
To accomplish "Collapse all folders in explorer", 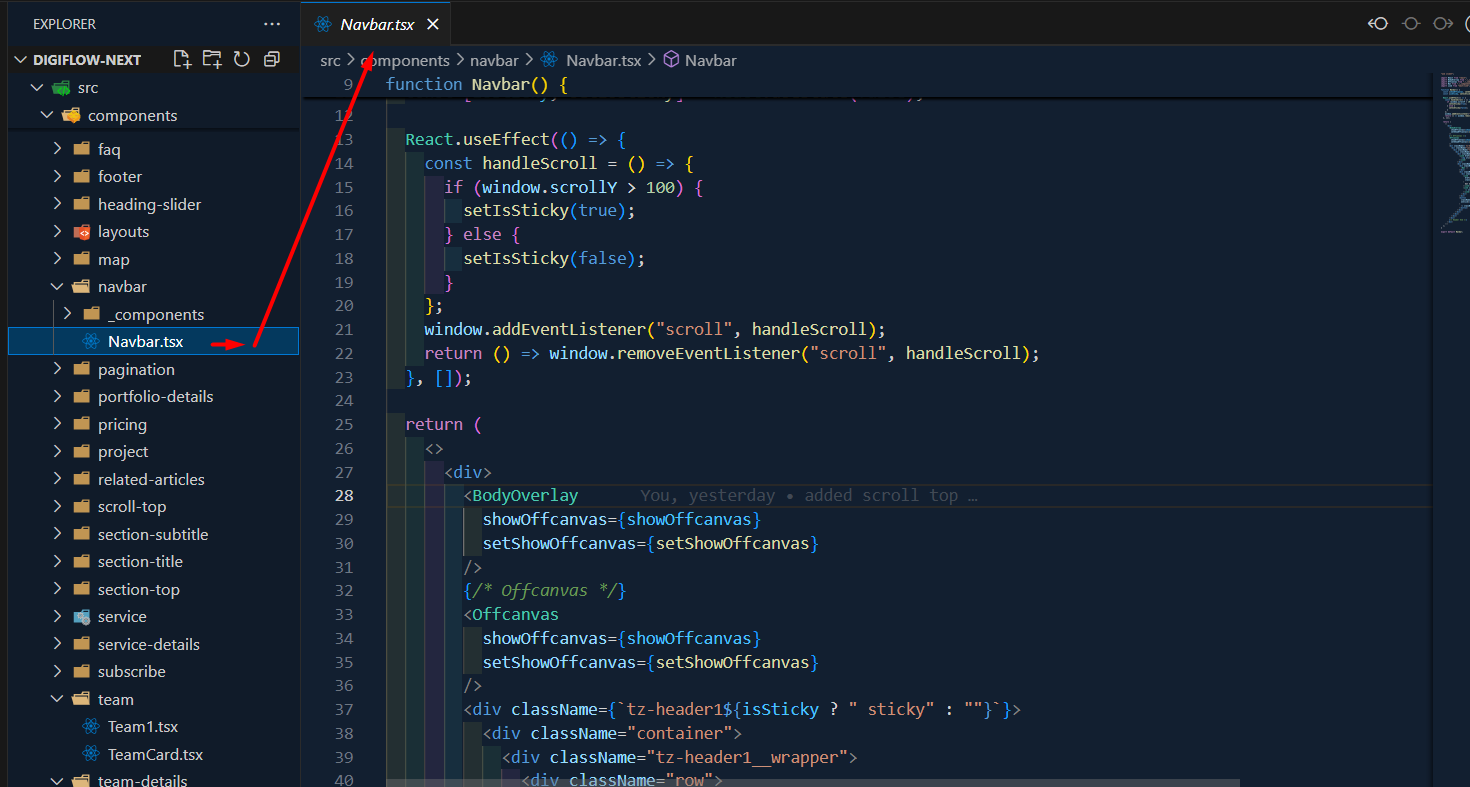I will tap(271, 59).
